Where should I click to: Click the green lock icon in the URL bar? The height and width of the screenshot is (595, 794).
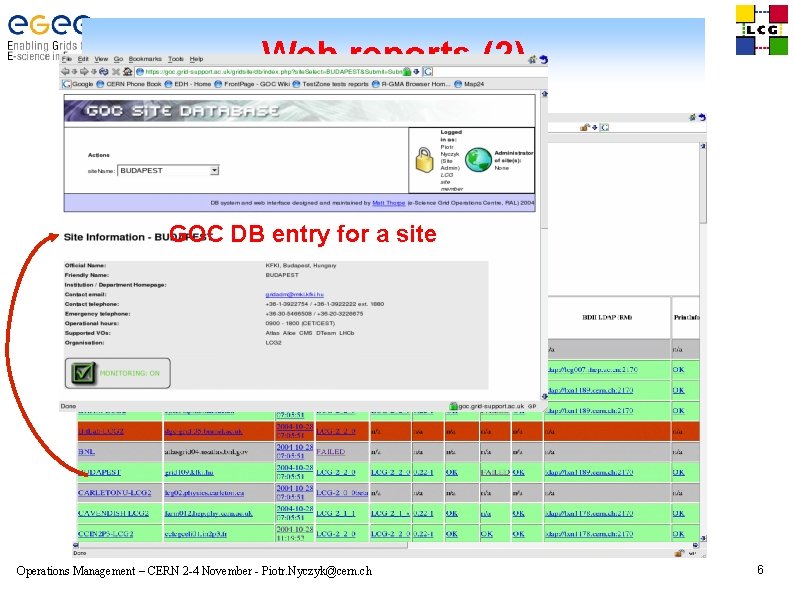[x=407, y=71]
